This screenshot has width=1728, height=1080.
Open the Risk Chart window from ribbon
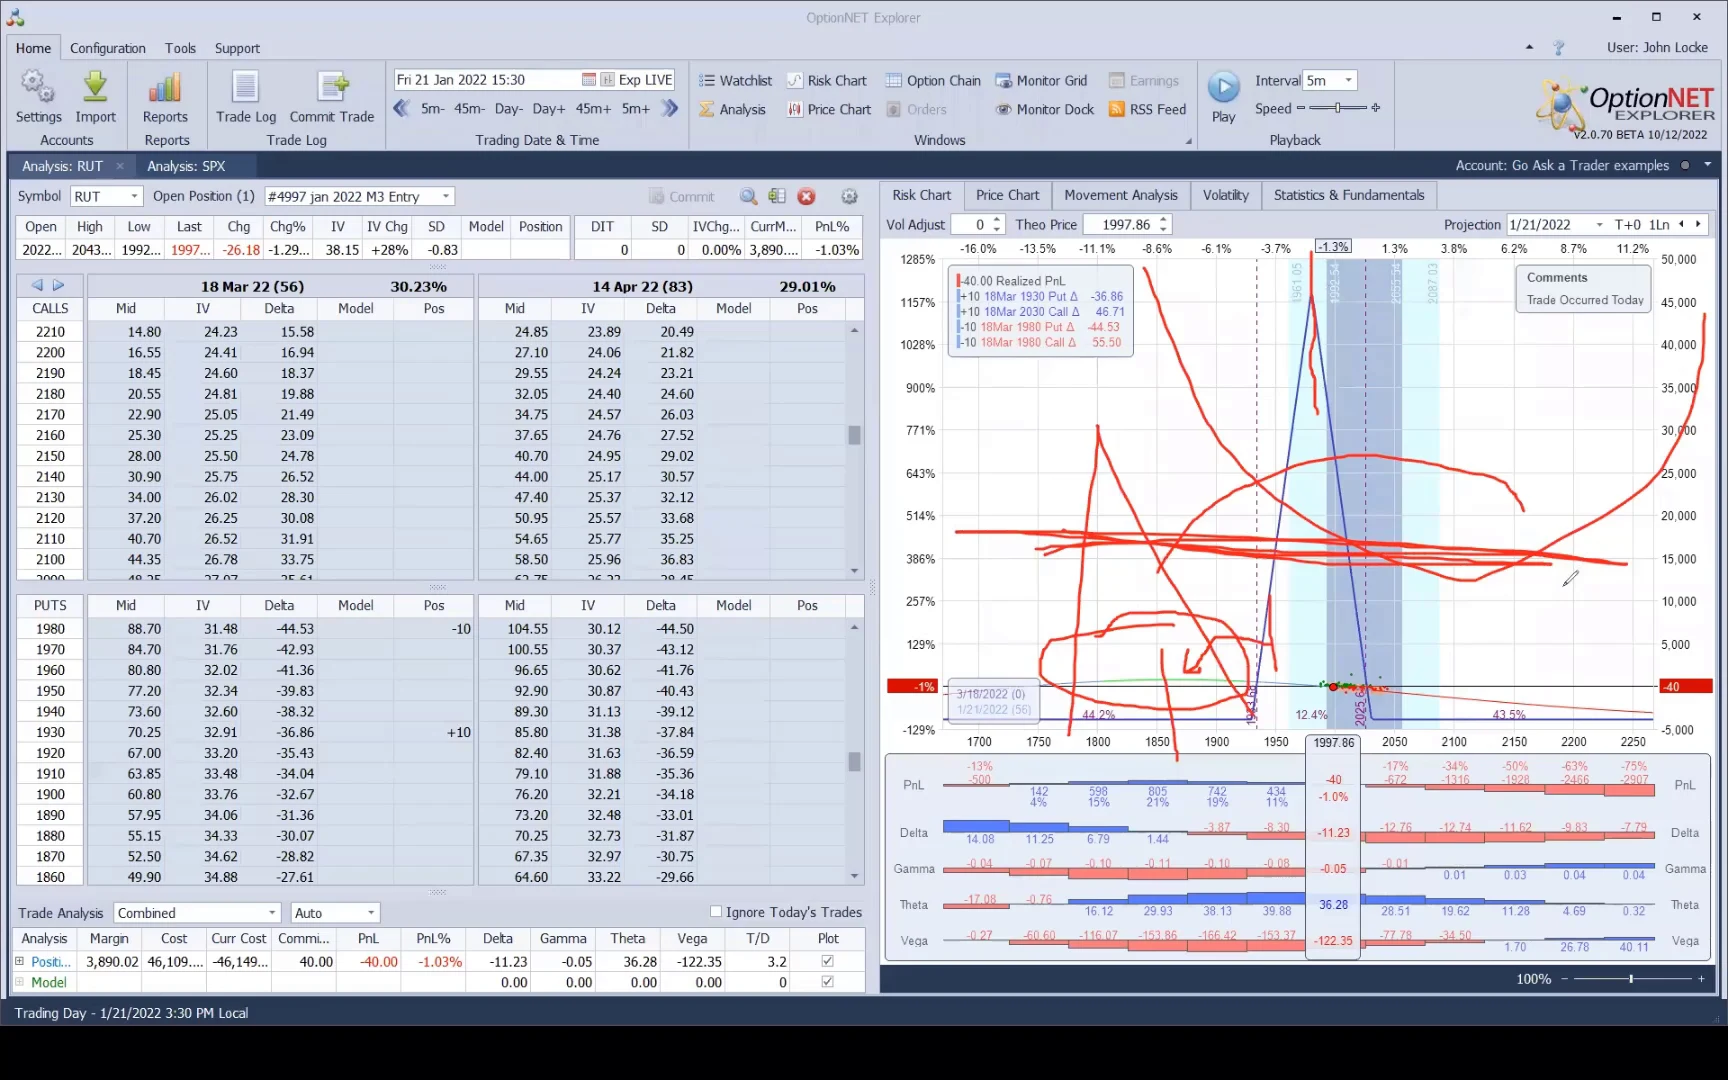(826, 81)
